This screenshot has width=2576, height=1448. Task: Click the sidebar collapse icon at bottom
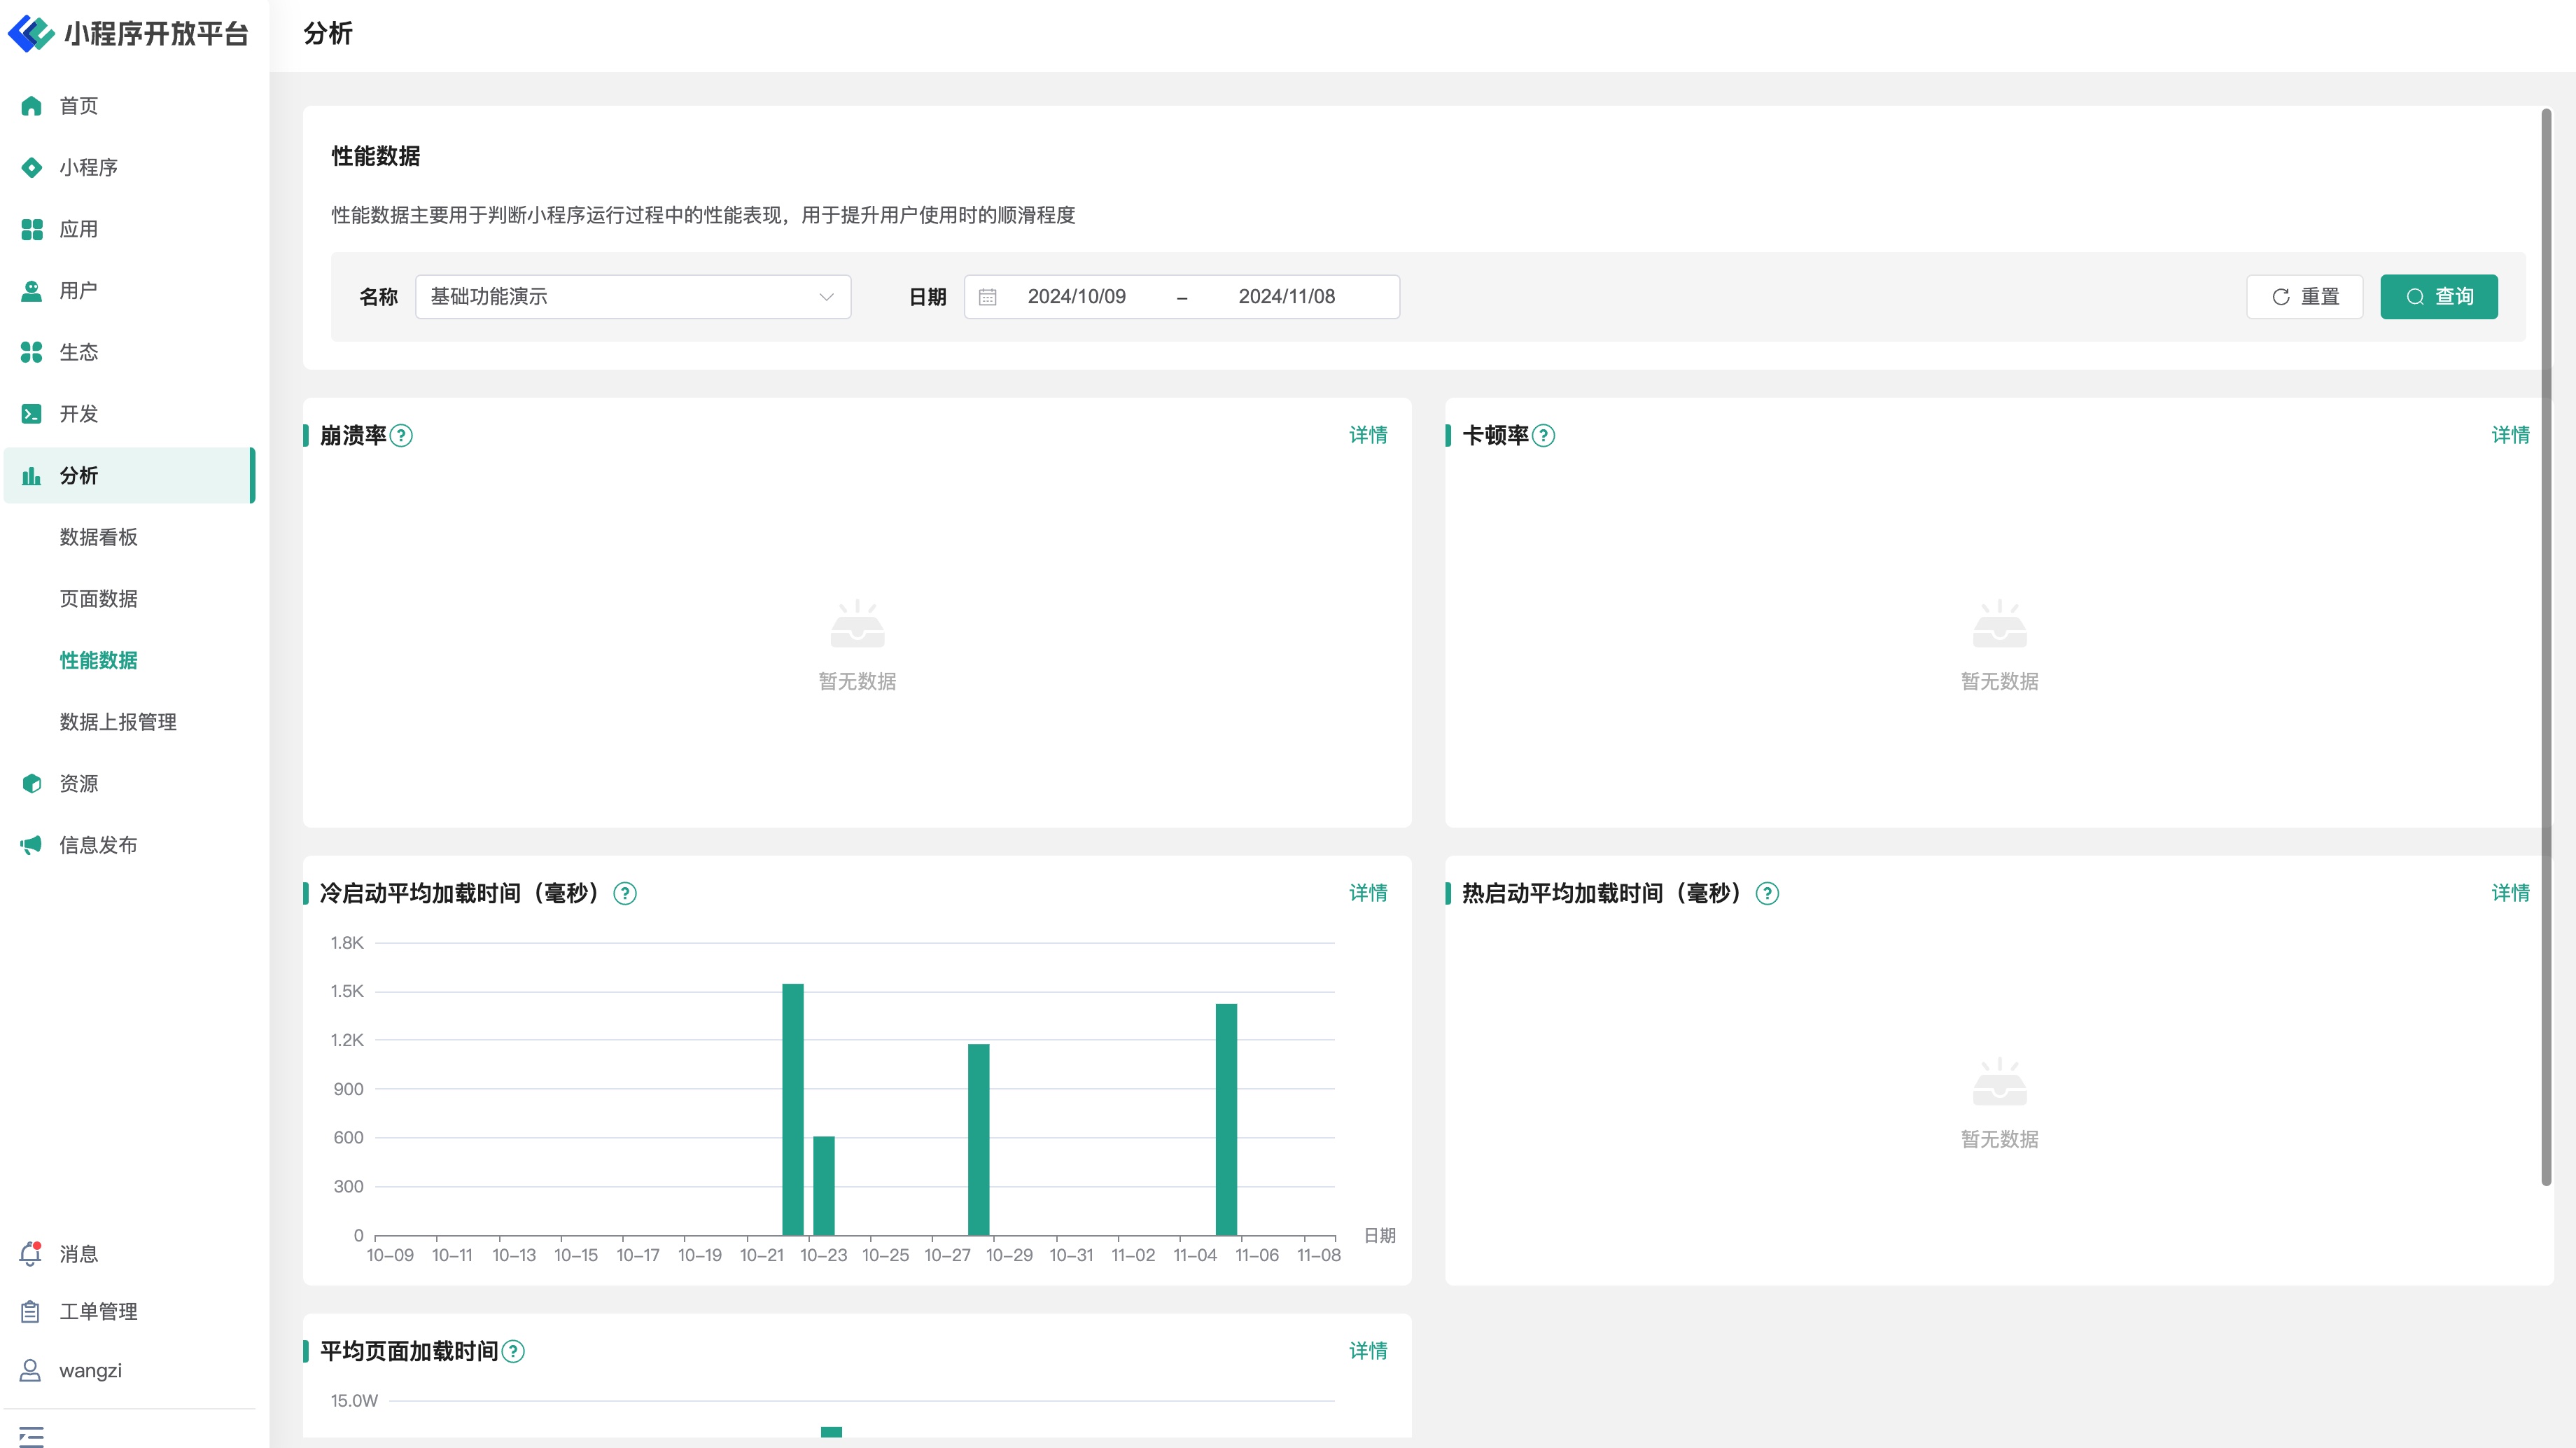point(31,1436)
